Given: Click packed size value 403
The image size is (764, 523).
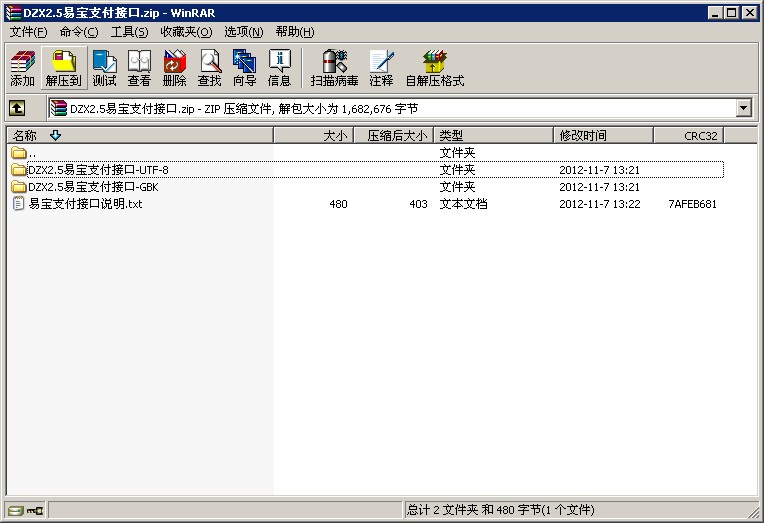Looking at the screenshot, I should tap(418, 204).
